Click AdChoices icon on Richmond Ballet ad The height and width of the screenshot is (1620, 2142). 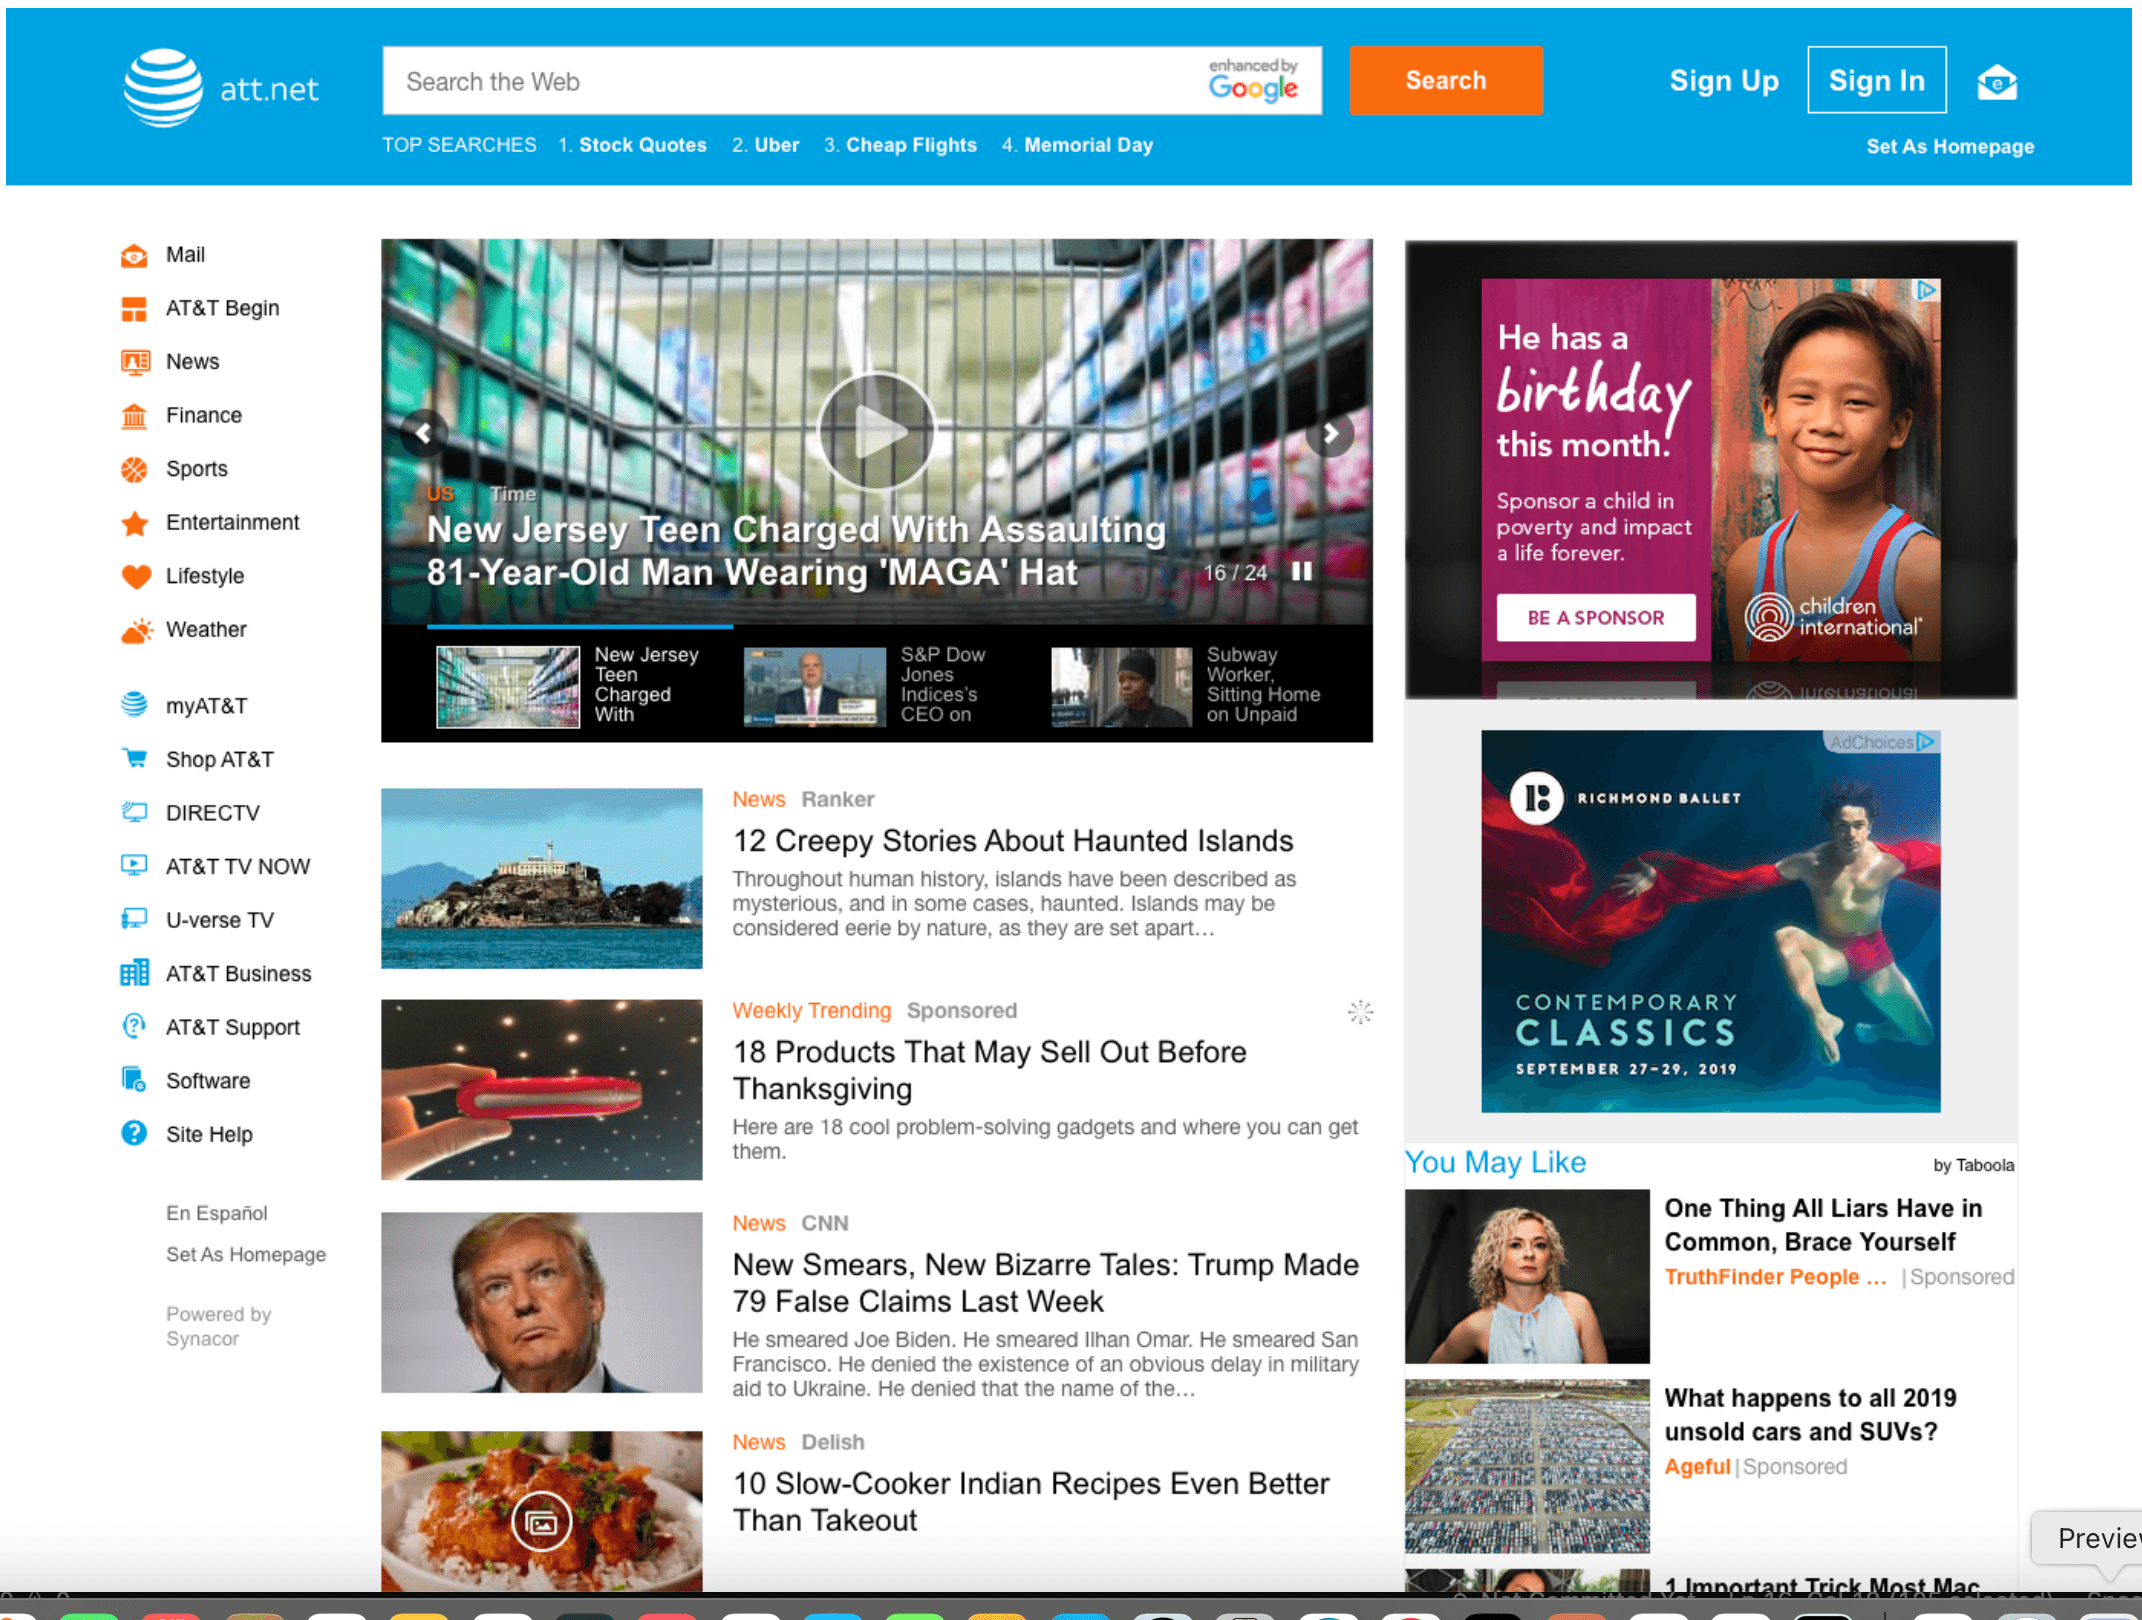(1926, 742)
